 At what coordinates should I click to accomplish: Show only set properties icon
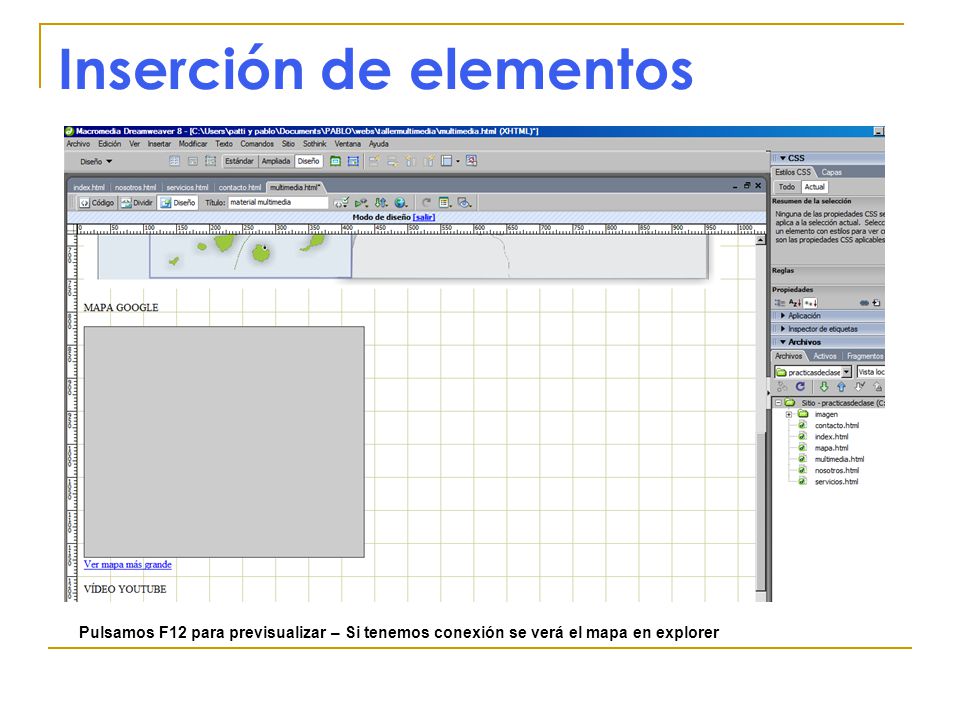click(x=810, y=302)
